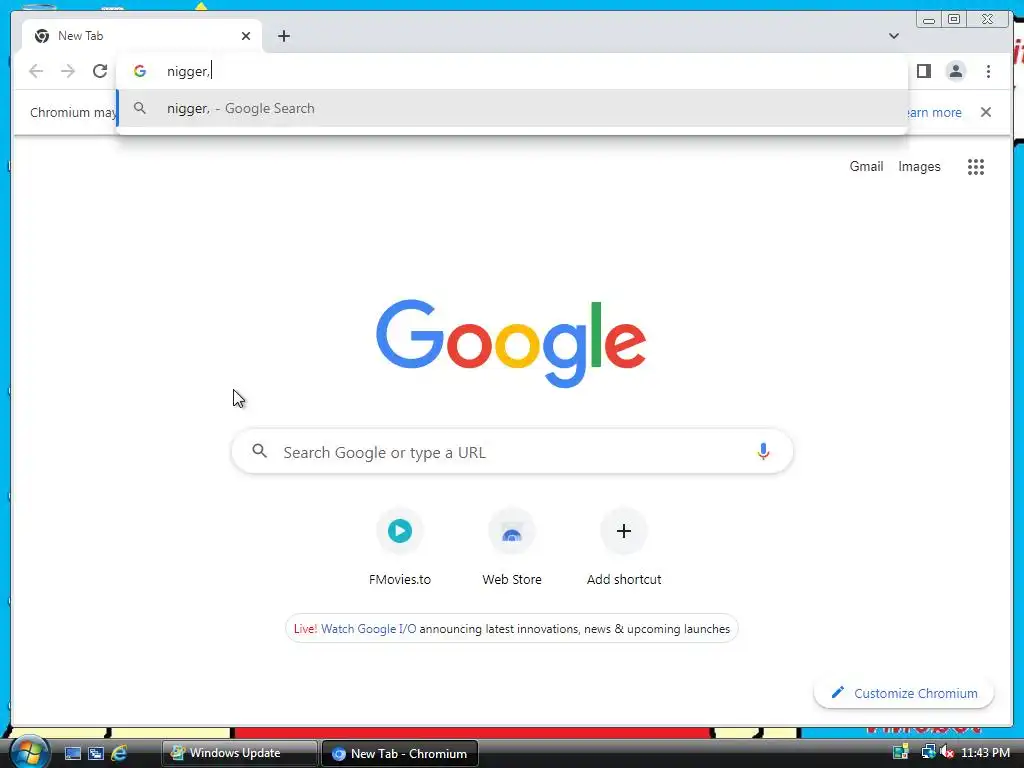The width and height of the screenshot is (1024, 768).
Task: Switch between windows quick launch icon
Action: [95, 754]
